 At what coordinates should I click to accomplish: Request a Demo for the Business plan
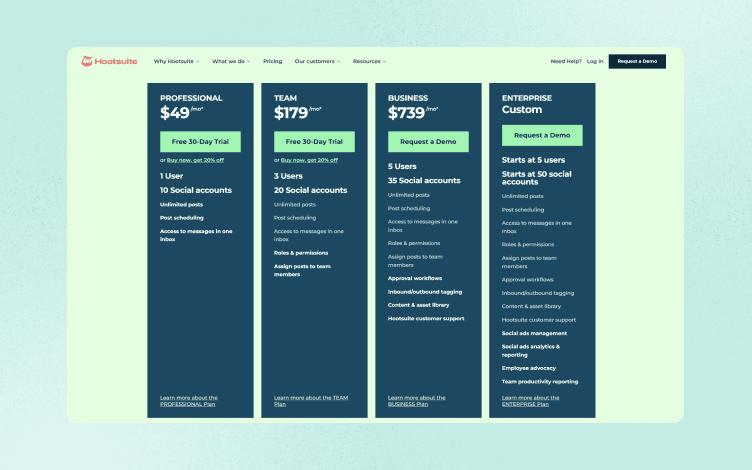tap(428, 141)
